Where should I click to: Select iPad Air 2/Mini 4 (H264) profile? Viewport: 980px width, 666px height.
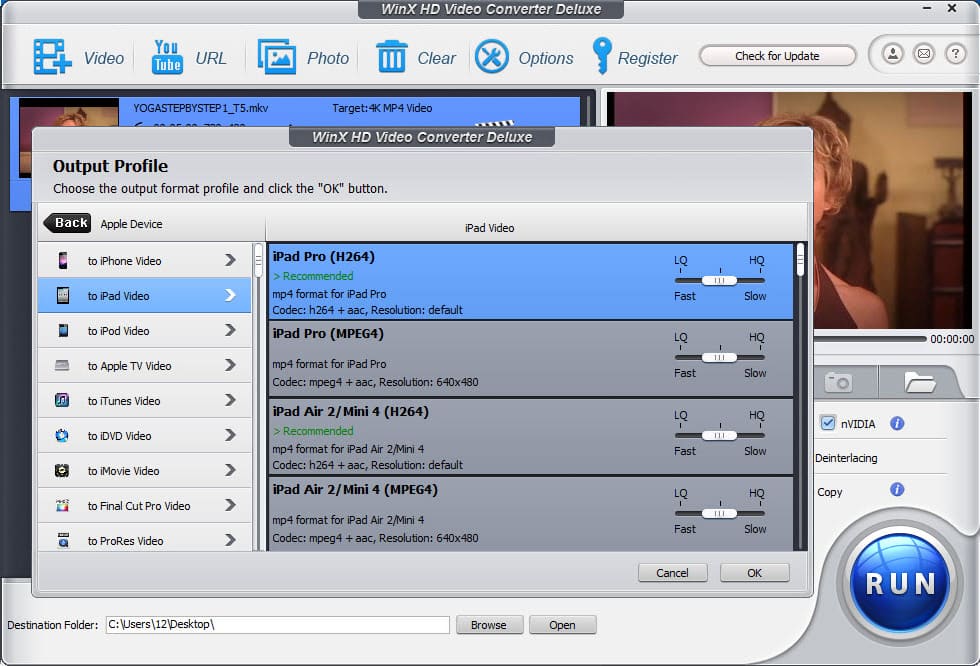(x=531, y=437)
